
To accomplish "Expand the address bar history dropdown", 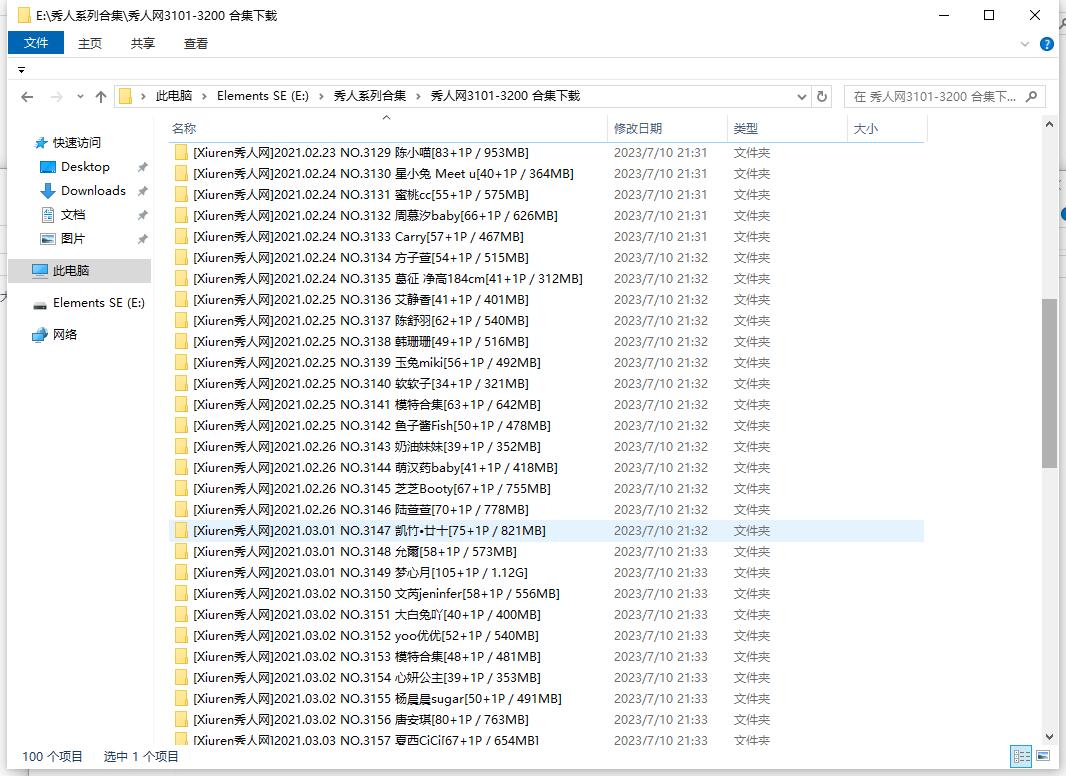I will tap(802, 97).
